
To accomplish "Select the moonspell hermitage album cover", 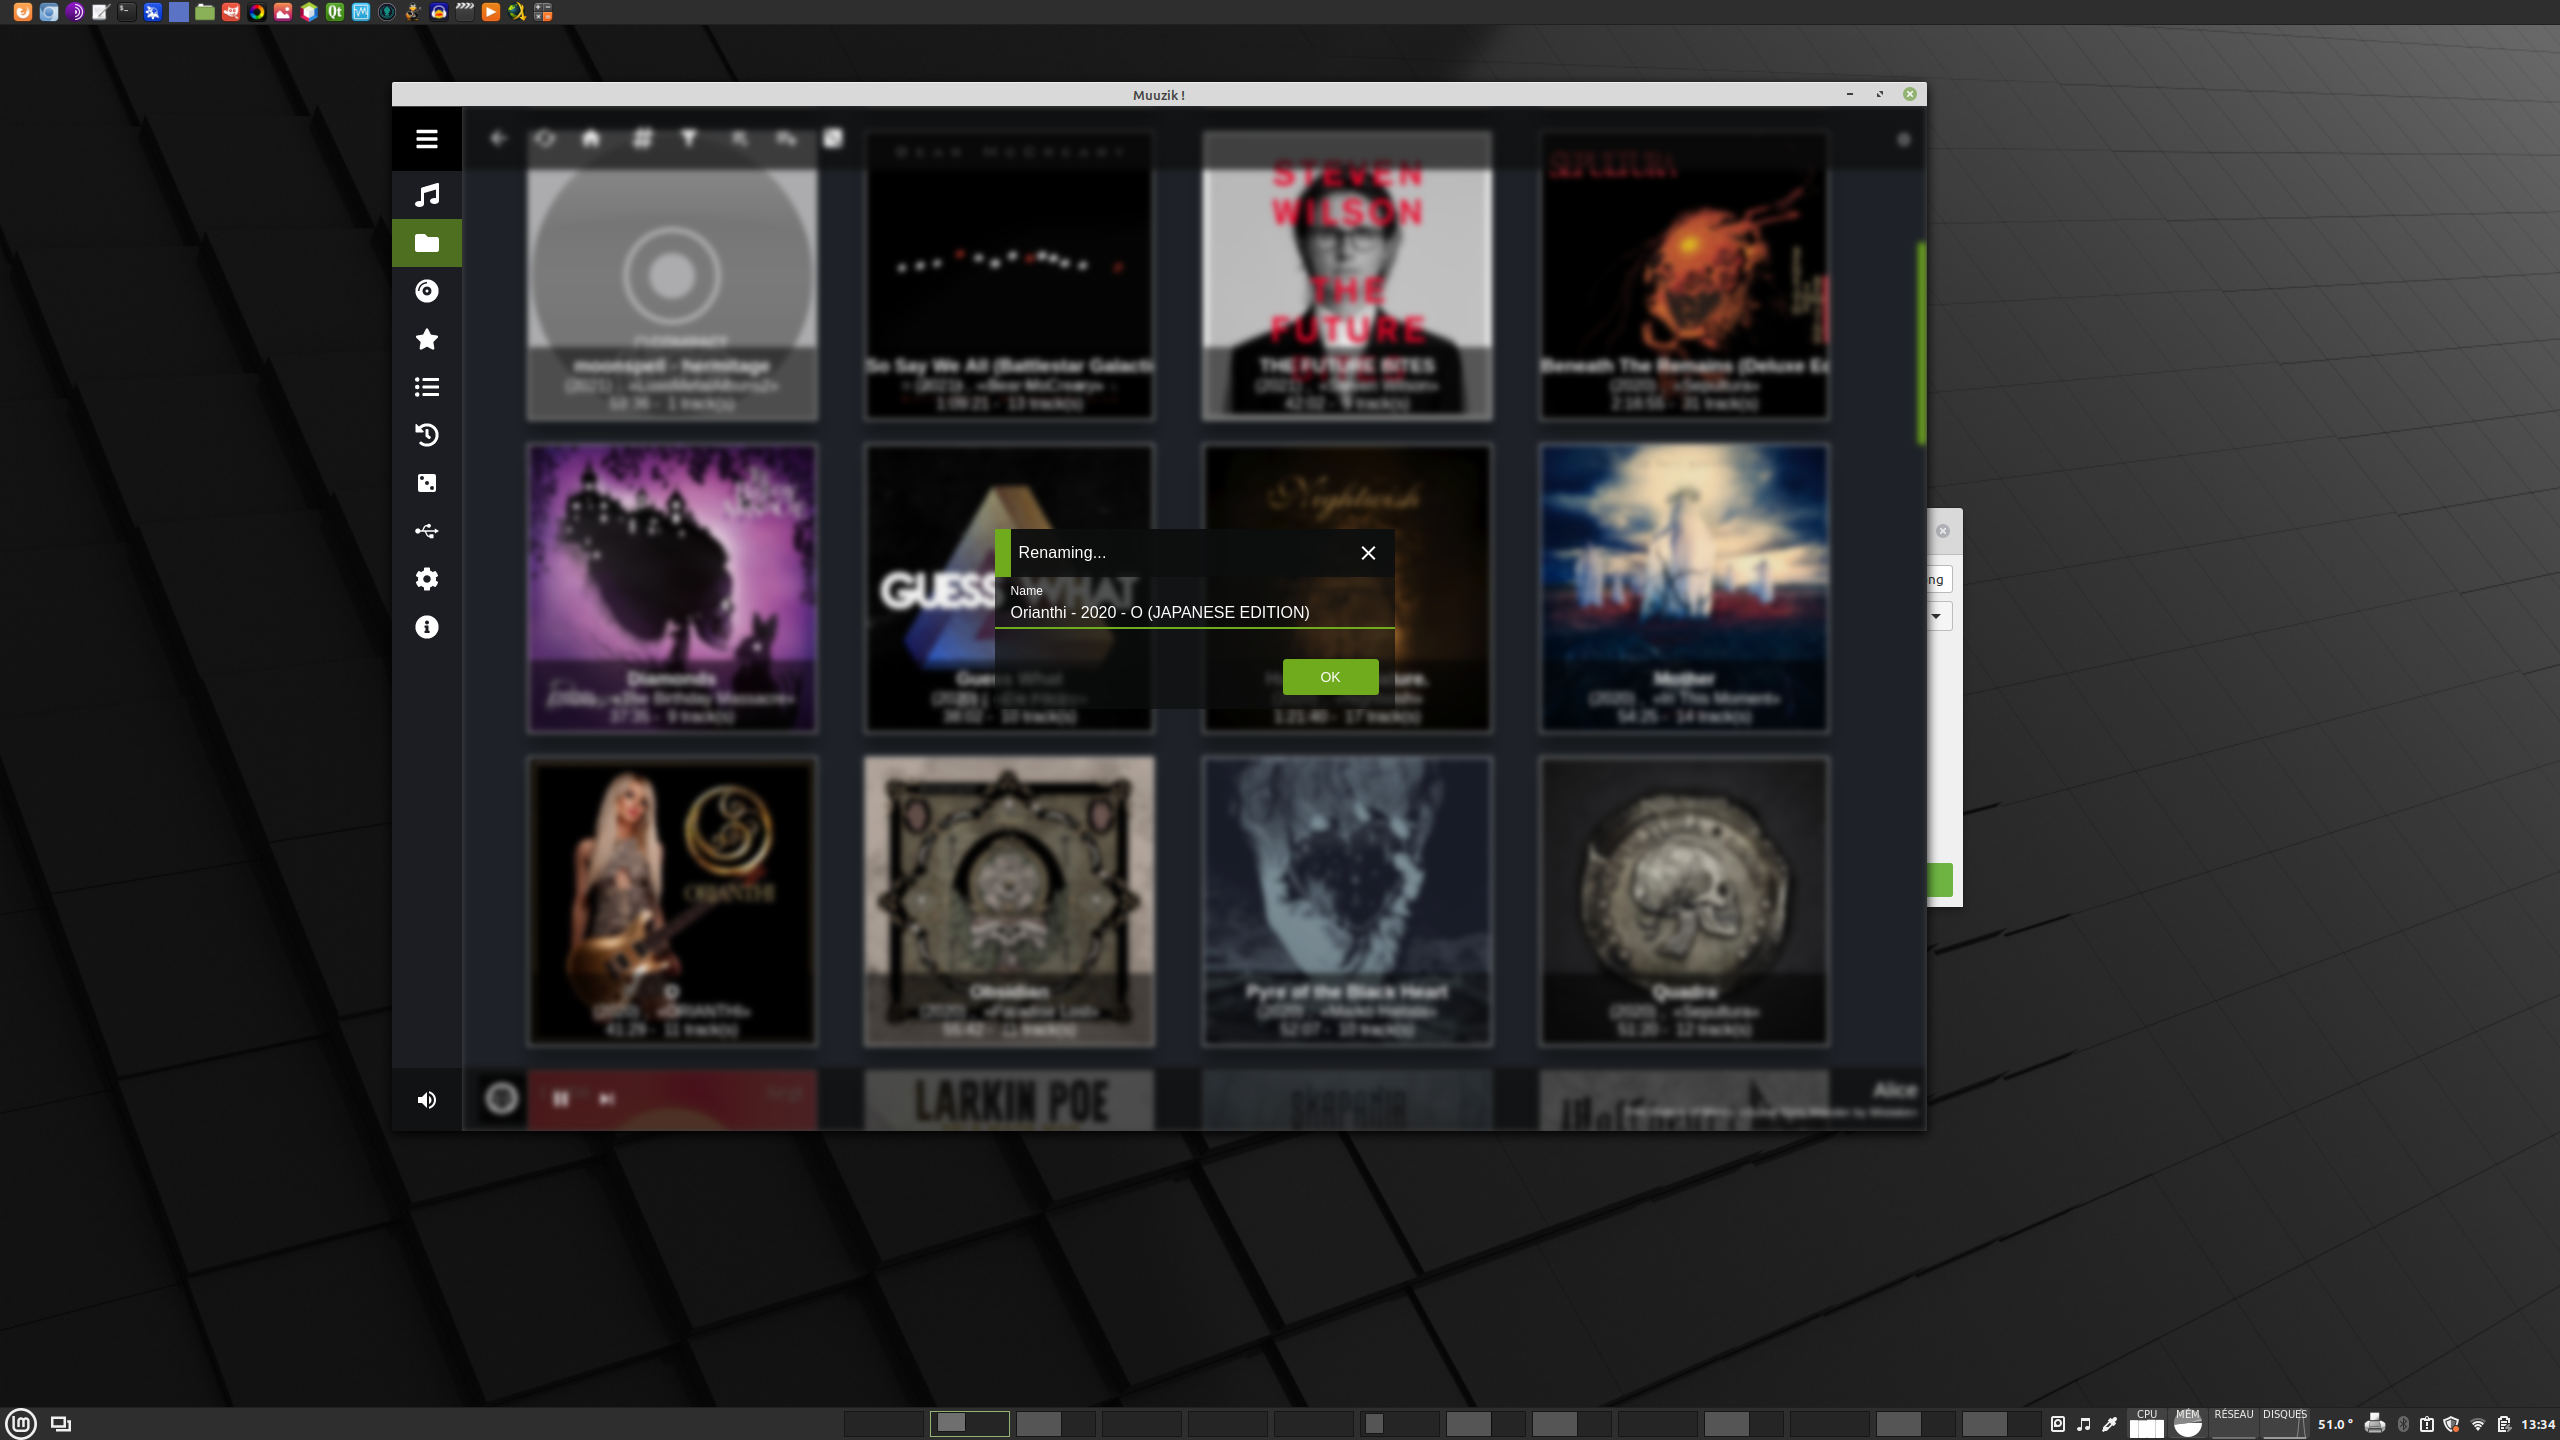I will (672, 275).
